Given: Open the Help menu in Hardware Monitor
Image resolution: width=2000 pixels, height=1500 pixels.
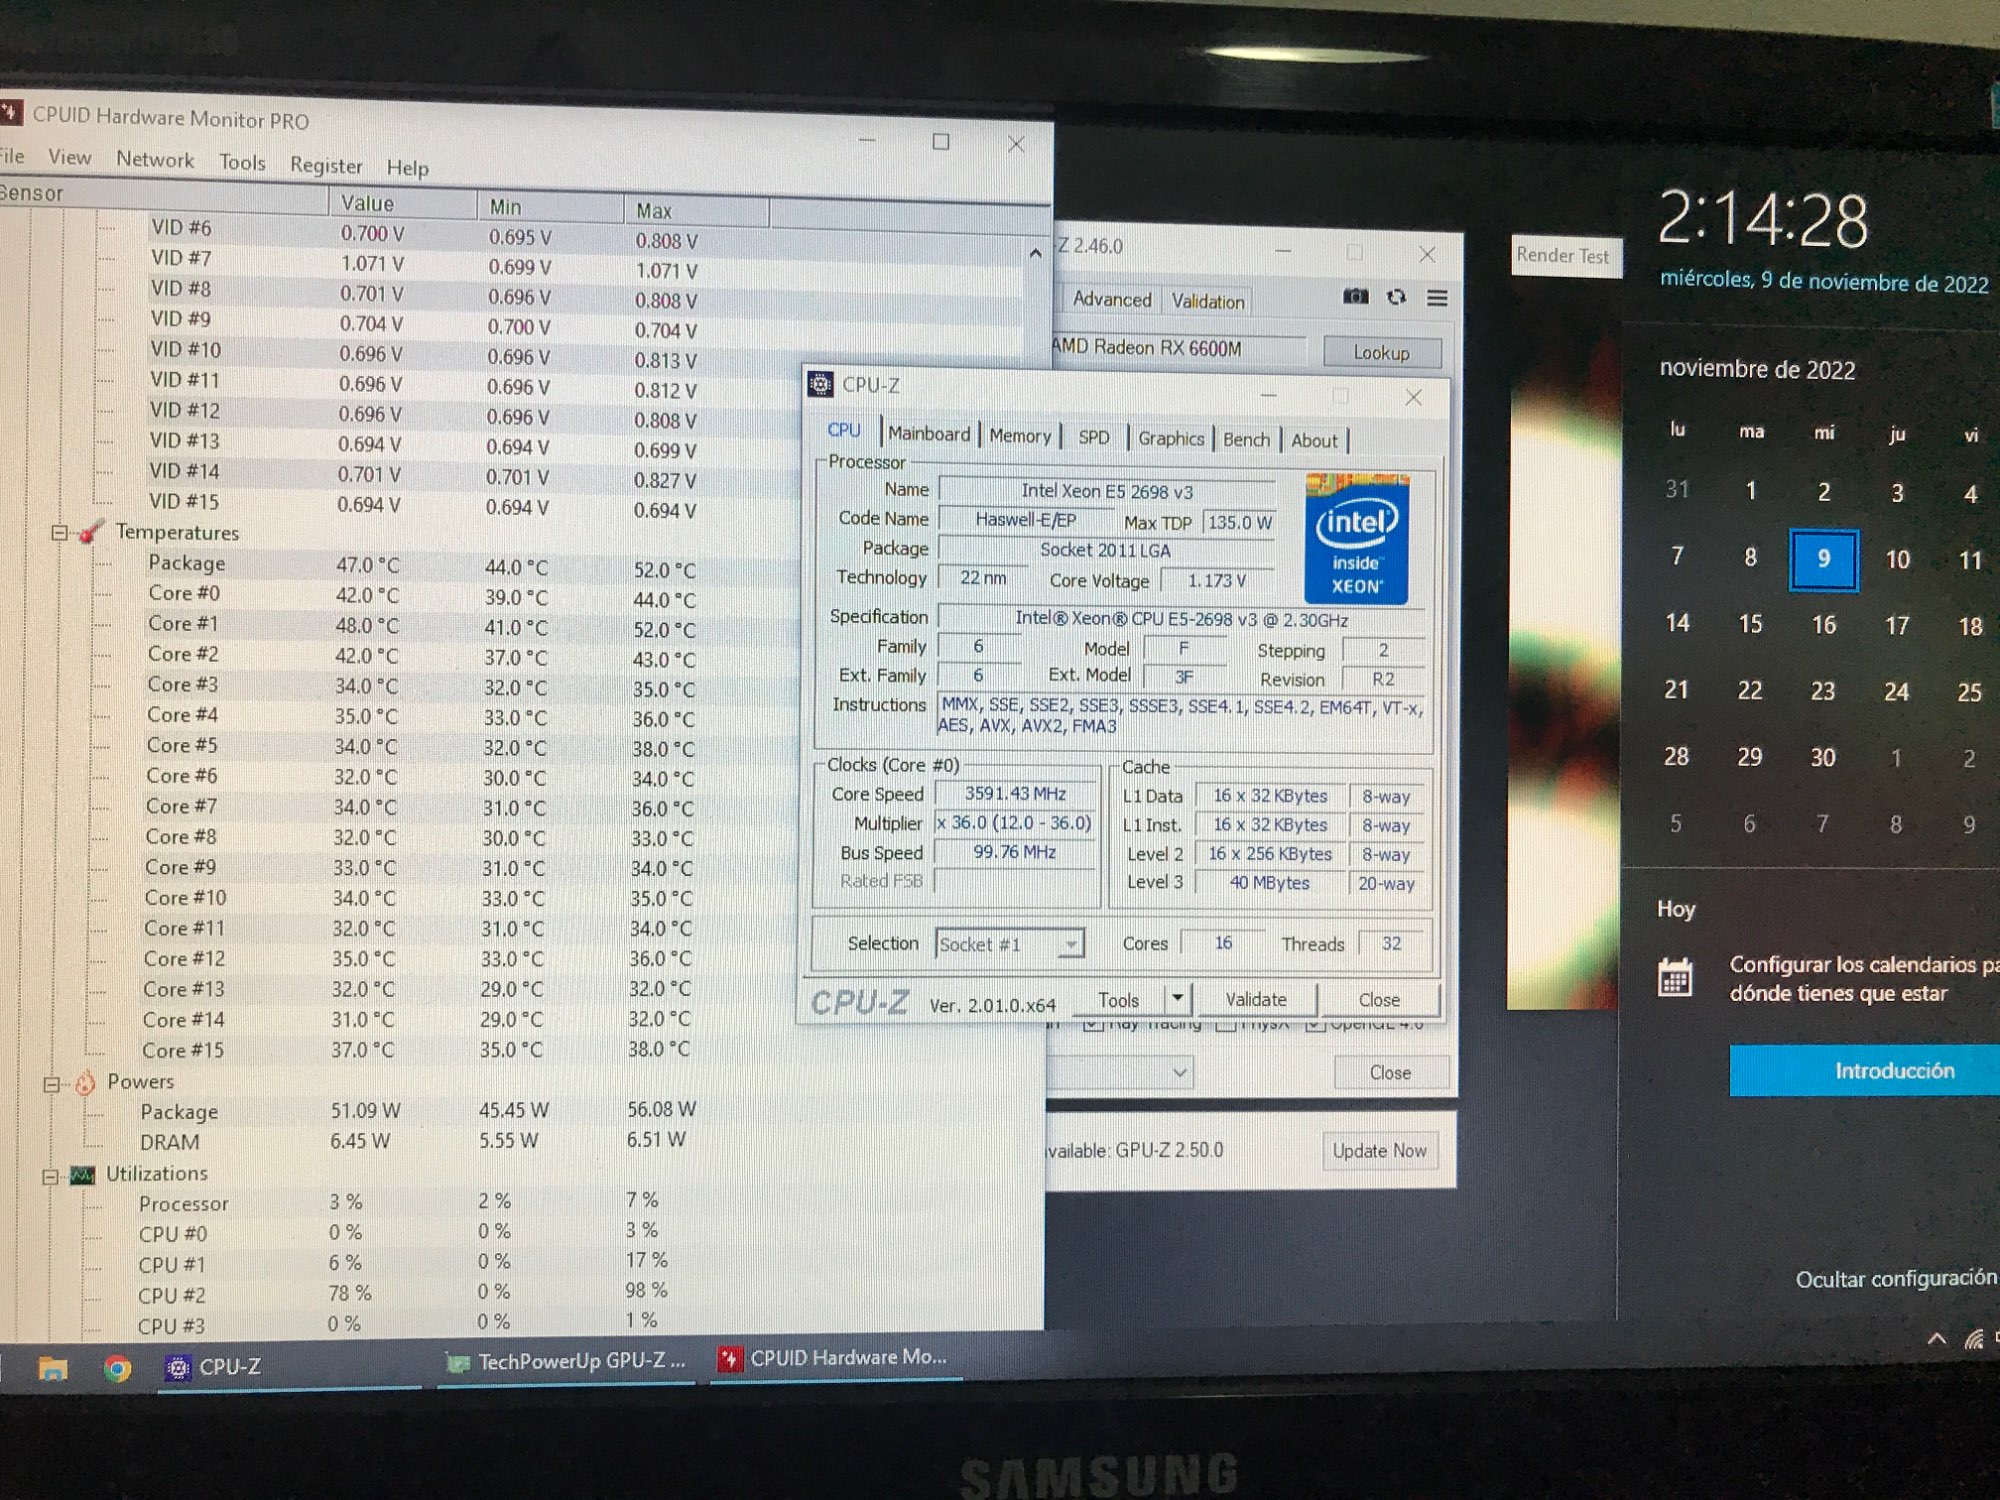Looking at the screenshot, I should point(407,167).
